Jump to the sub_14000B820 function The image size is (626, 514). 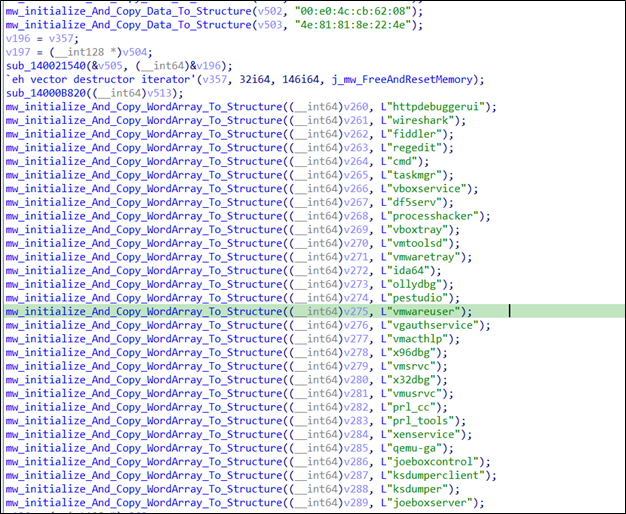pyautogui.click(x=42, y=93)
